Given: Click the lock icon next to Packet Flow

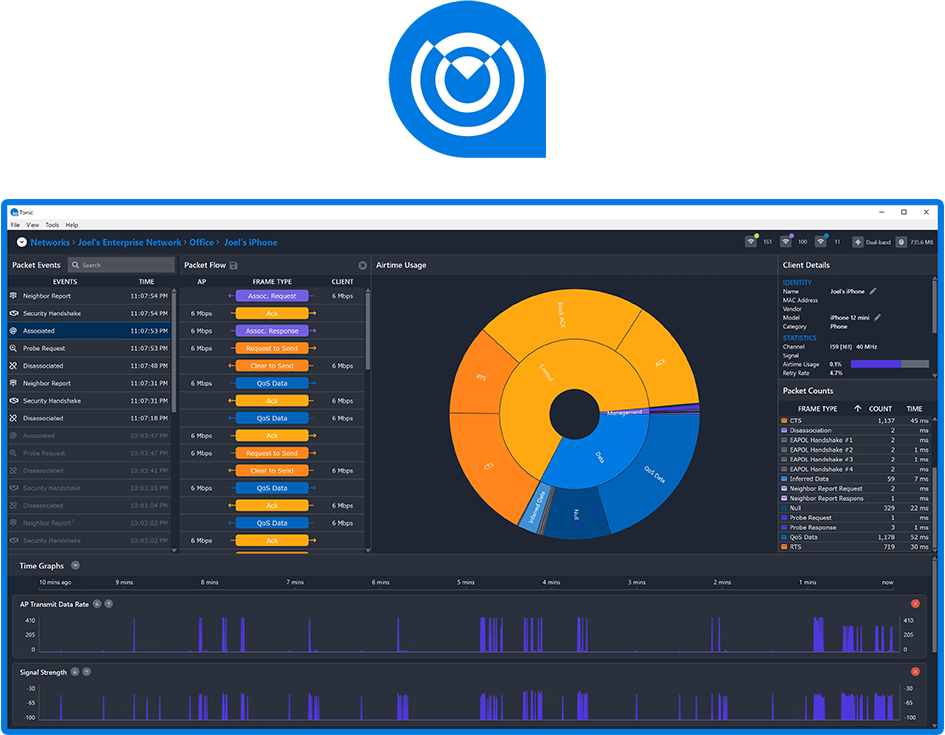Looking at the screenshot, I should [x=233, y=265].
